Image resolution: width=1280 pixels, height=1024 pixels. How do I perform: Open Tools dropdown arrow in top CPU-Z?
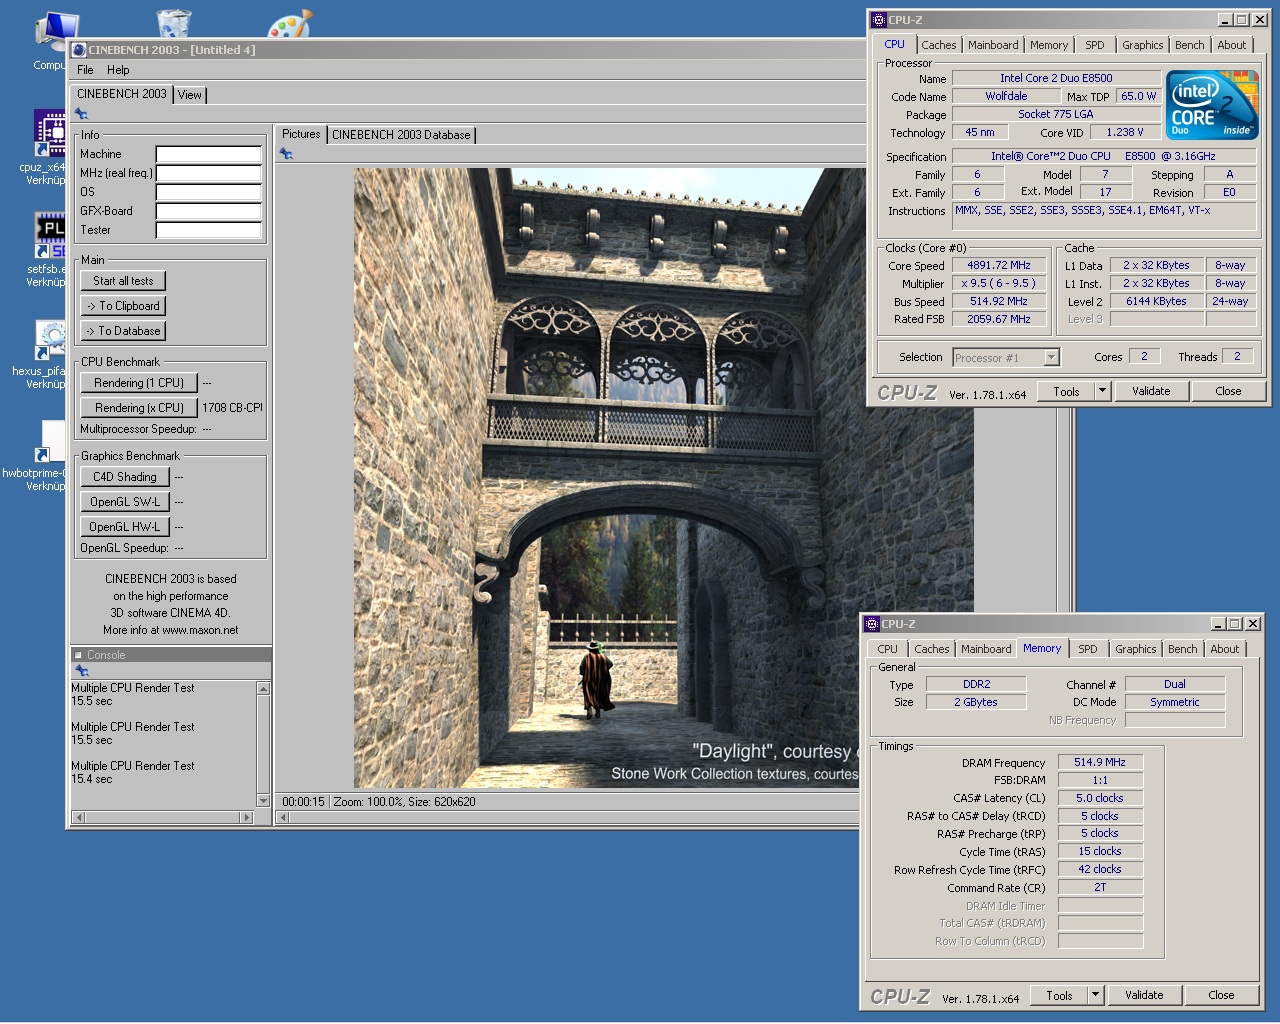[1102, 391]
